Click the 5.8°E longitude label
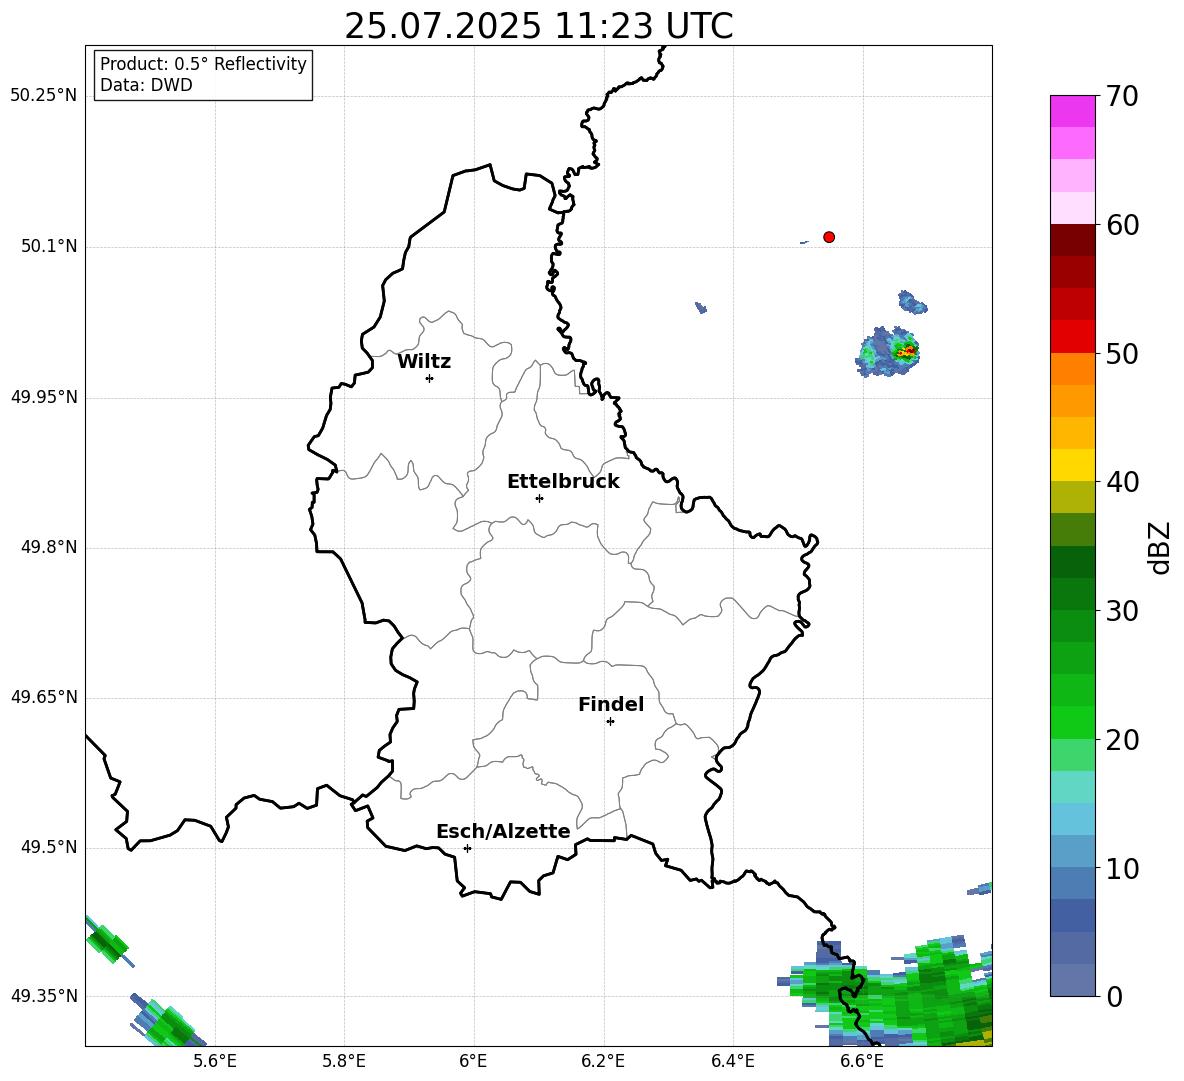Viewport: 1184px width, 1081px height. [x=344, y=1061]
